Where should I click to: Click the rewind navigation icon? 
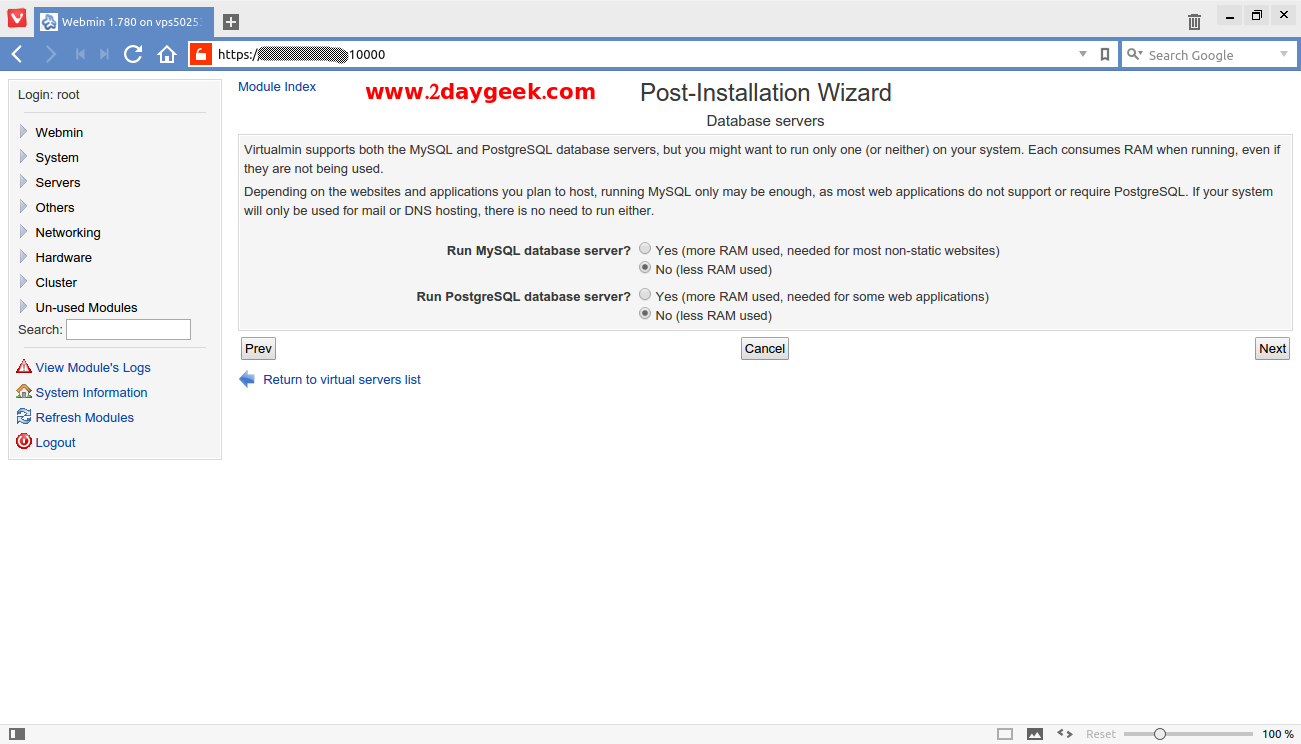click(x=80, y=54)
